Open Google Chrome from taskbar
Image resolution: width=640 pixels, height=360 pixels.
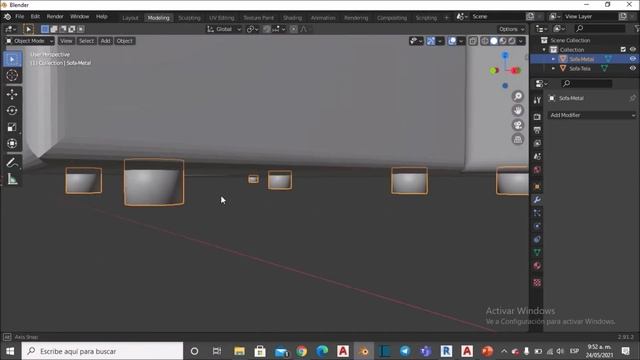pos(302,351)
